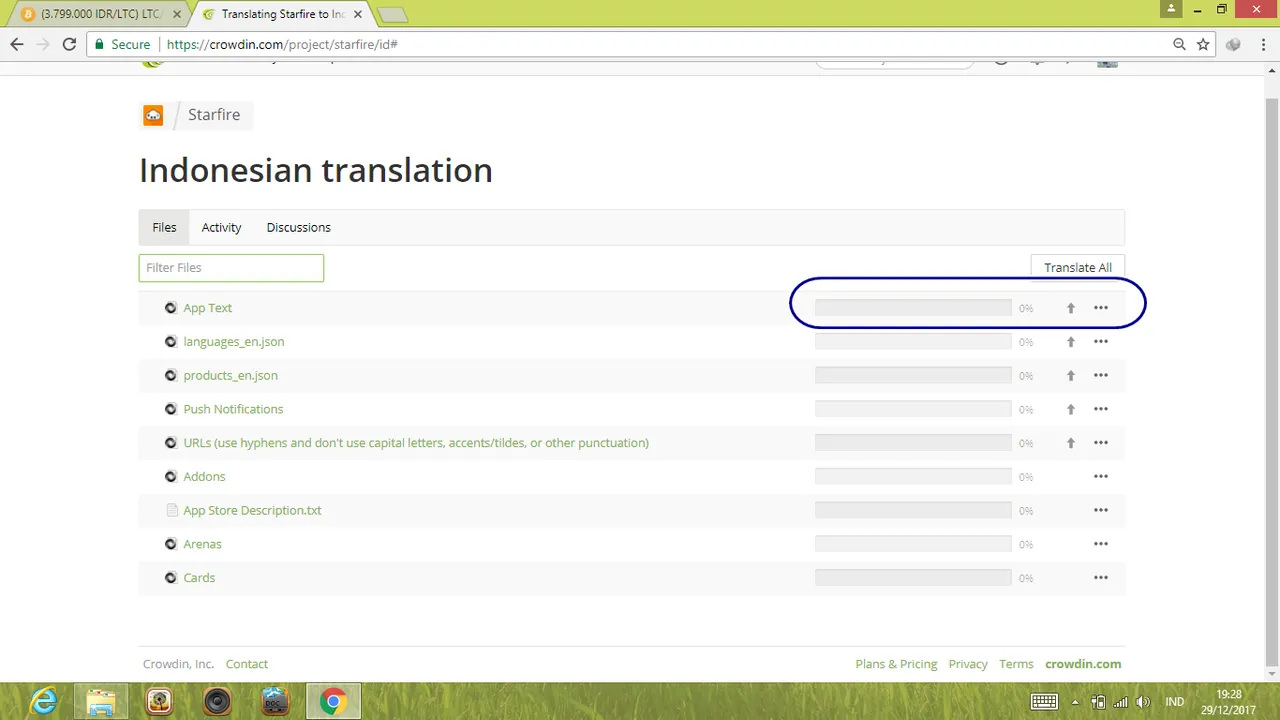This screenshot has height=720, width=1280.
Task: Open the Arenas folder link
Action: (x=202, y=544)
